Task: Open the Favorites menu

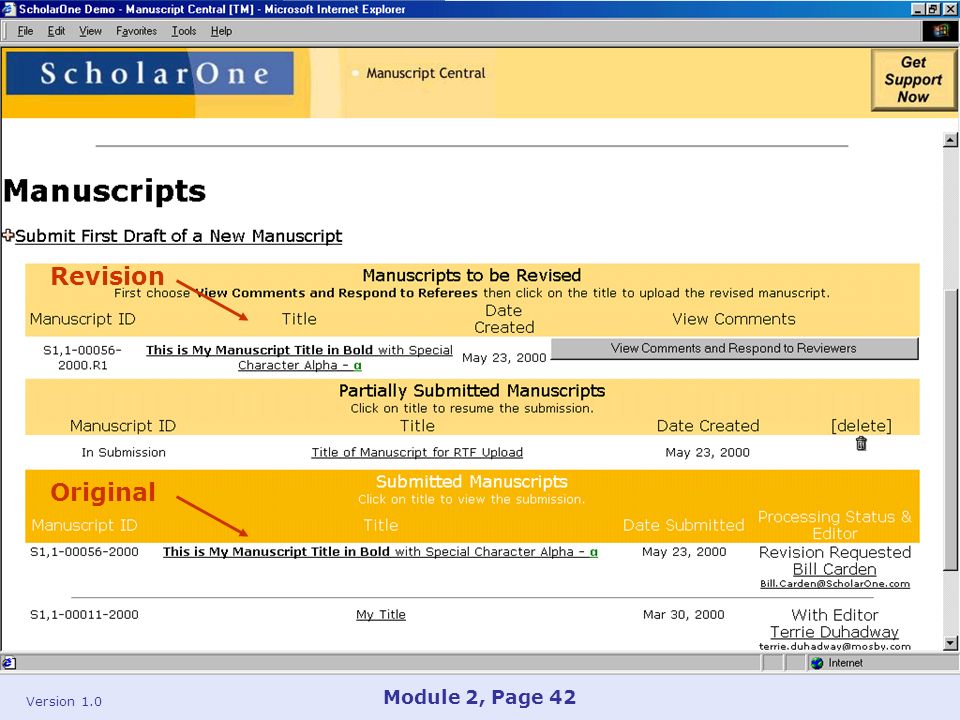Action: (x=136, y=31)
